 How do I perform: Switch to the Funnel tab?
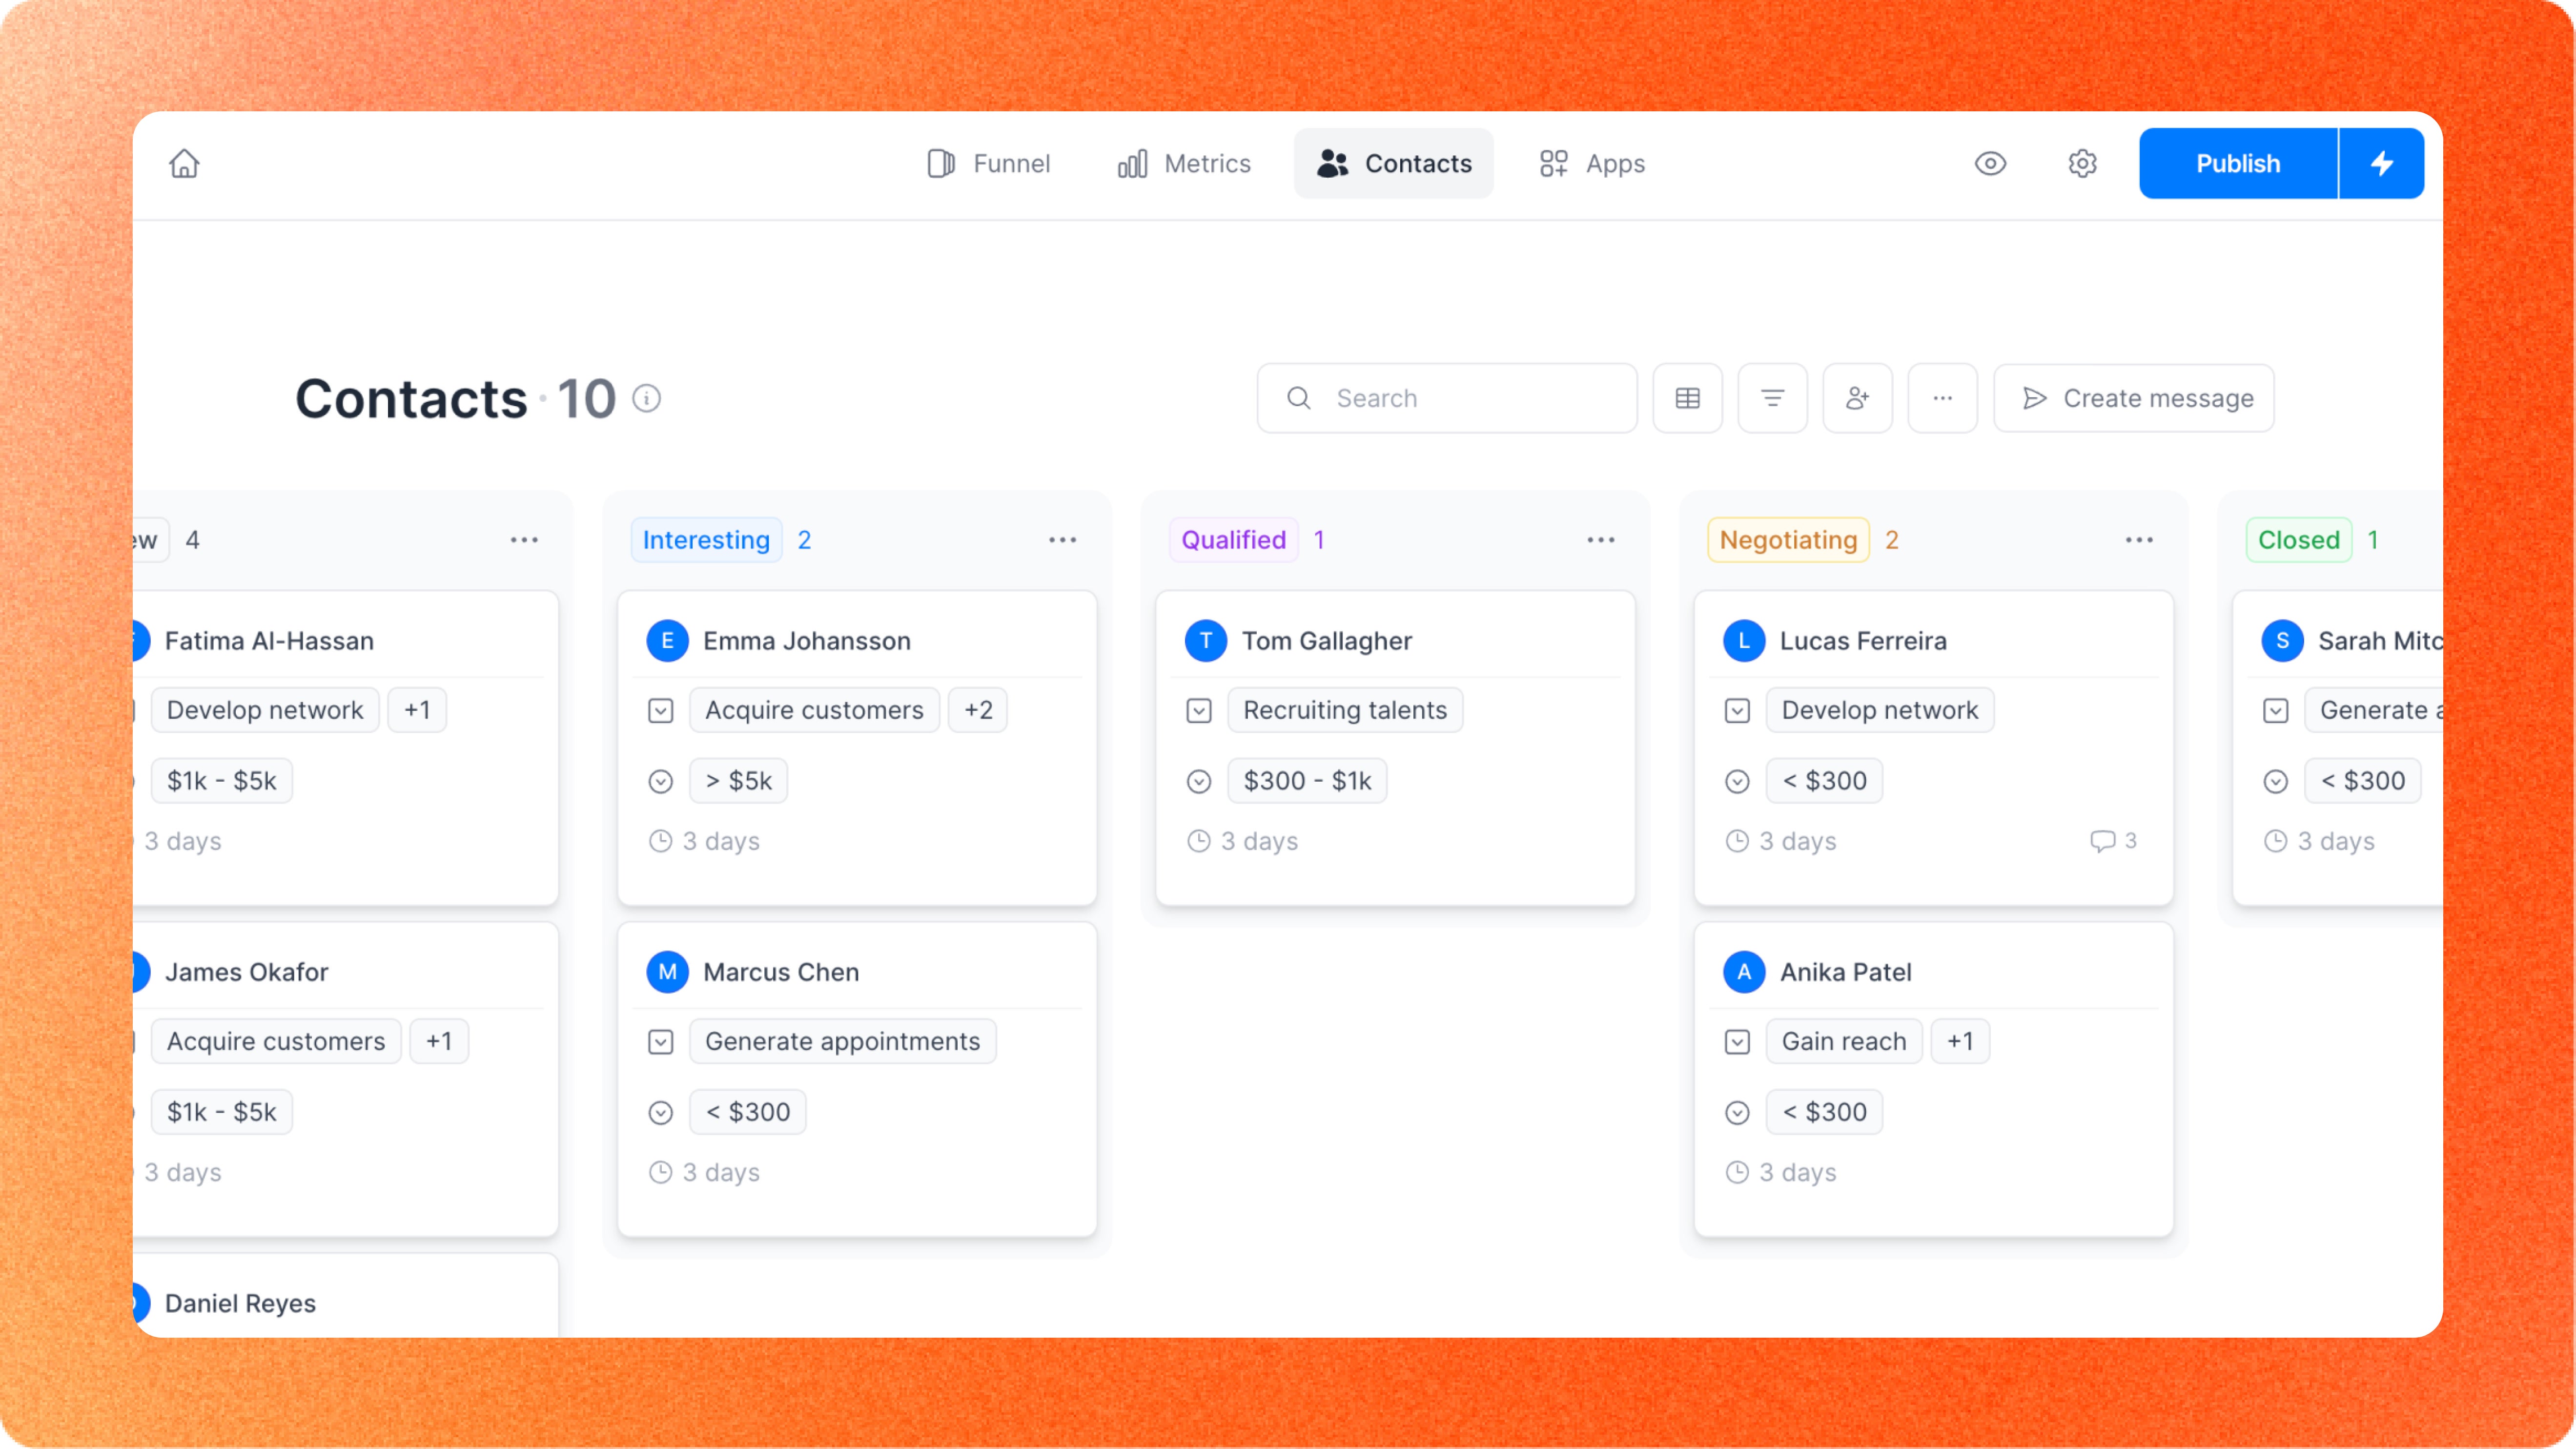coord(988,163)
